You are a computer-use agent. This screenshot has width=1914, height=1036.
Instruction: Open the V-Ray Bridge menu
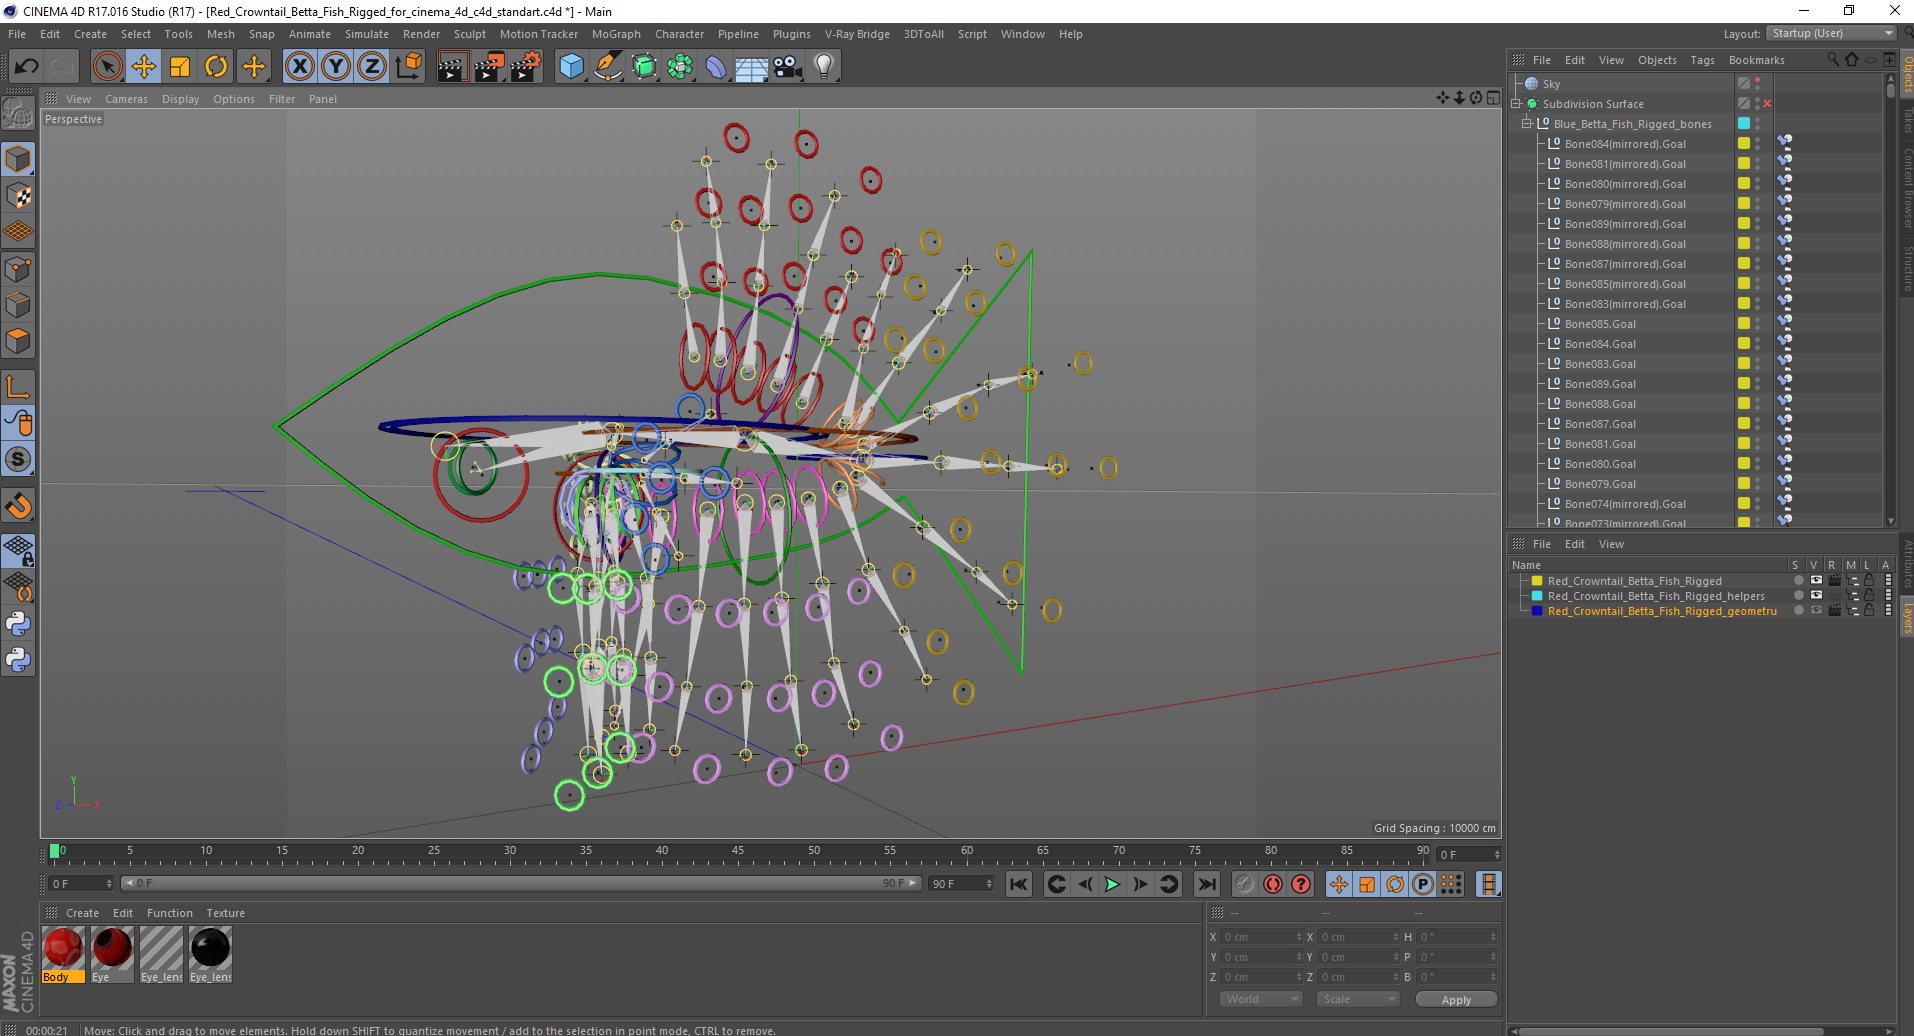click(857, 34)
